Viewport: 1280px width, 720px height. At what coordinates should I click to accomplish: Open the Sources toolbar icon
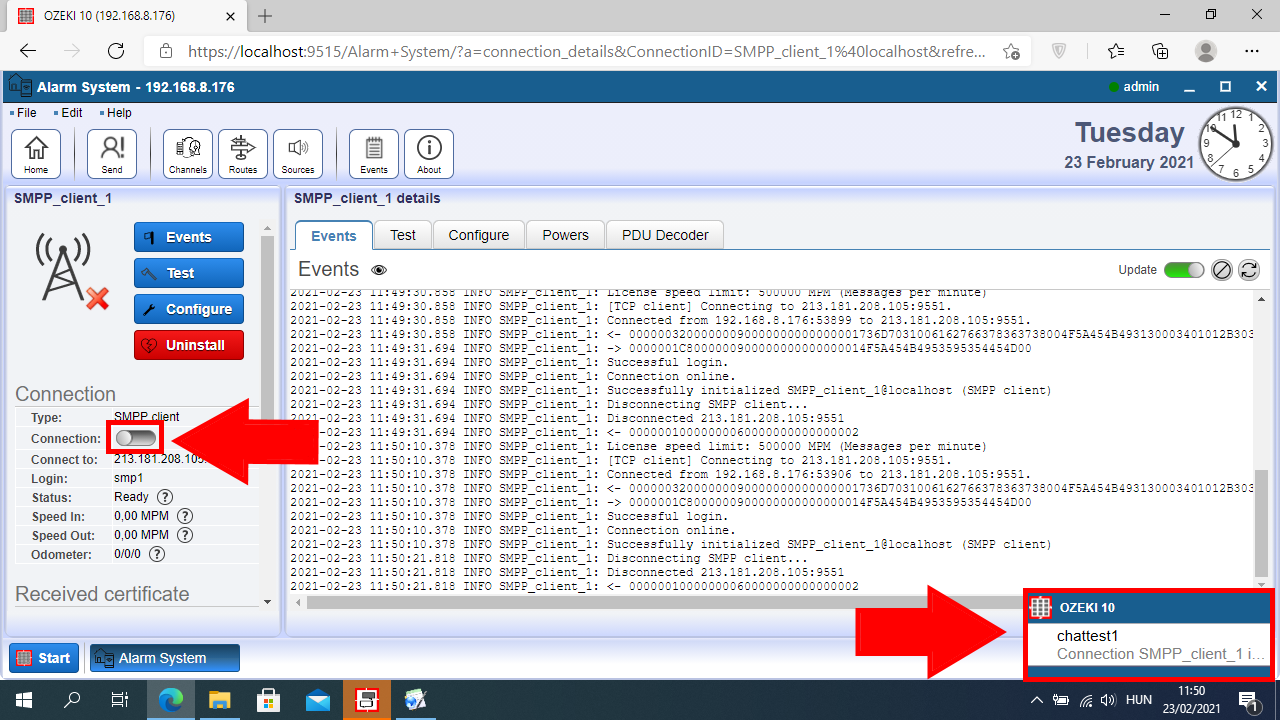[x=298, y=154]
